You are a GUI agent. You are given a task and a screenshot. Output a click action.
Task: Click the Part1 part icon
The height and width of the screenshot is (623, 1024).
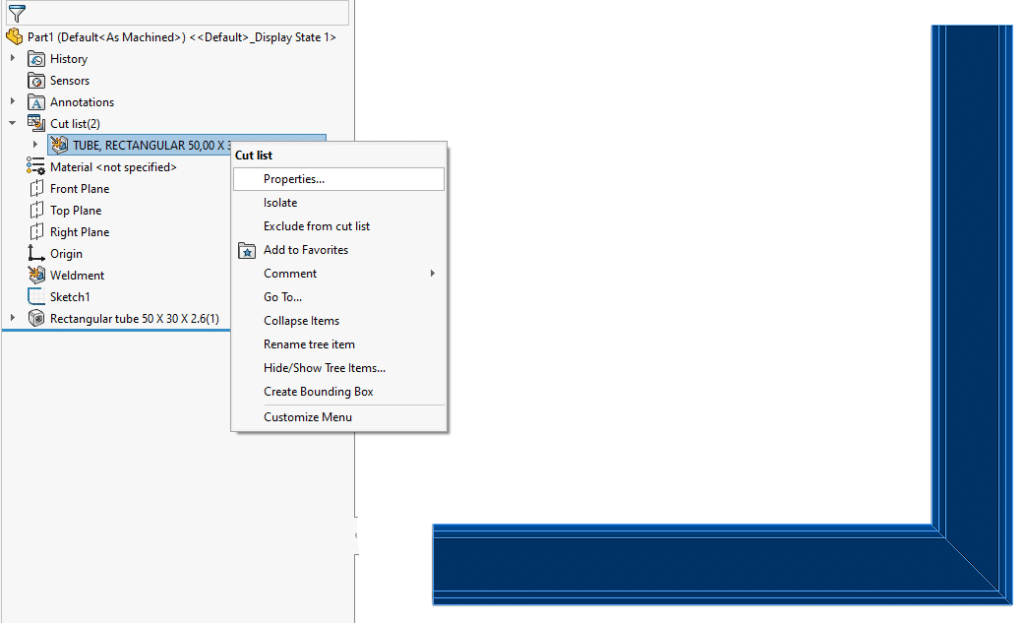click(14, 36)
